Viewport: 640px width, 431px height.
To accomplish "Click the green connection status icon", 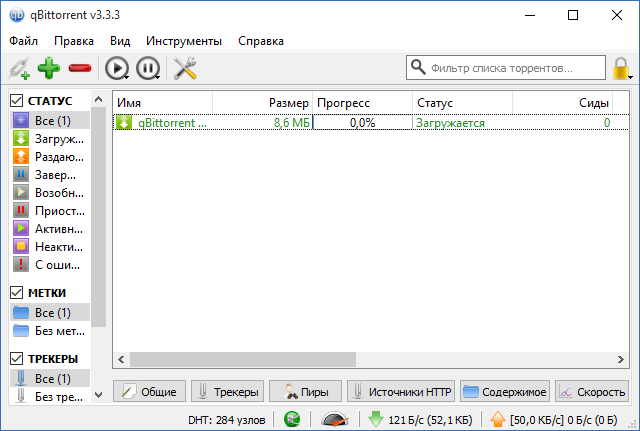I will [x=292, y=419].
